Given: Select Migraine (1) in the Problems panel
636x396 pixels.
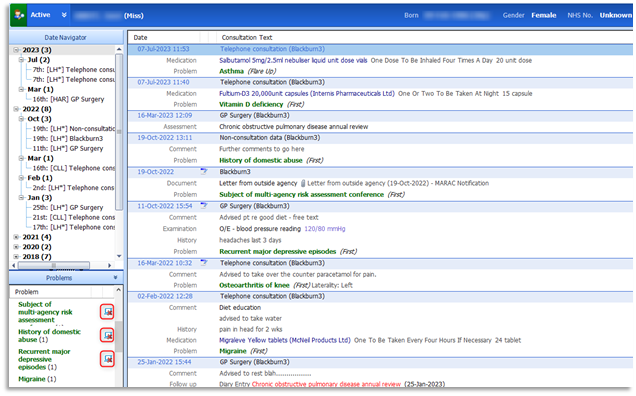Looking at the screenshot, I should point(37,379).
